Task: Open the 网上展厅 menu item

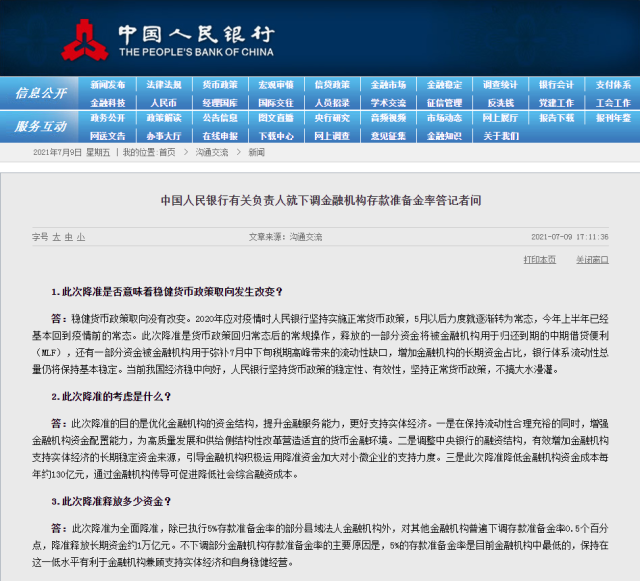Action: point(500,118)
